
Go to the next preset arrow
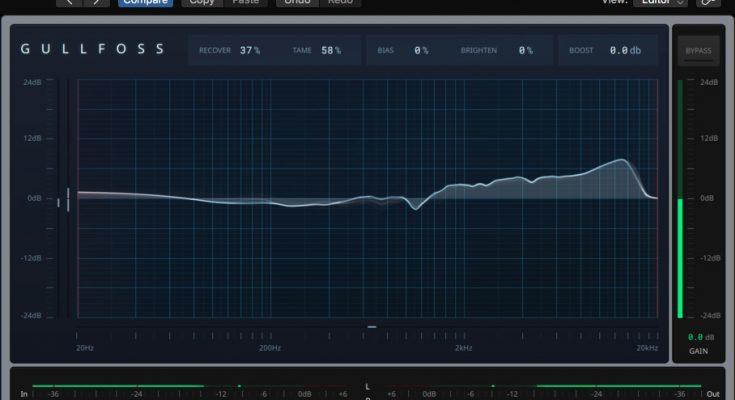[96, 3]
